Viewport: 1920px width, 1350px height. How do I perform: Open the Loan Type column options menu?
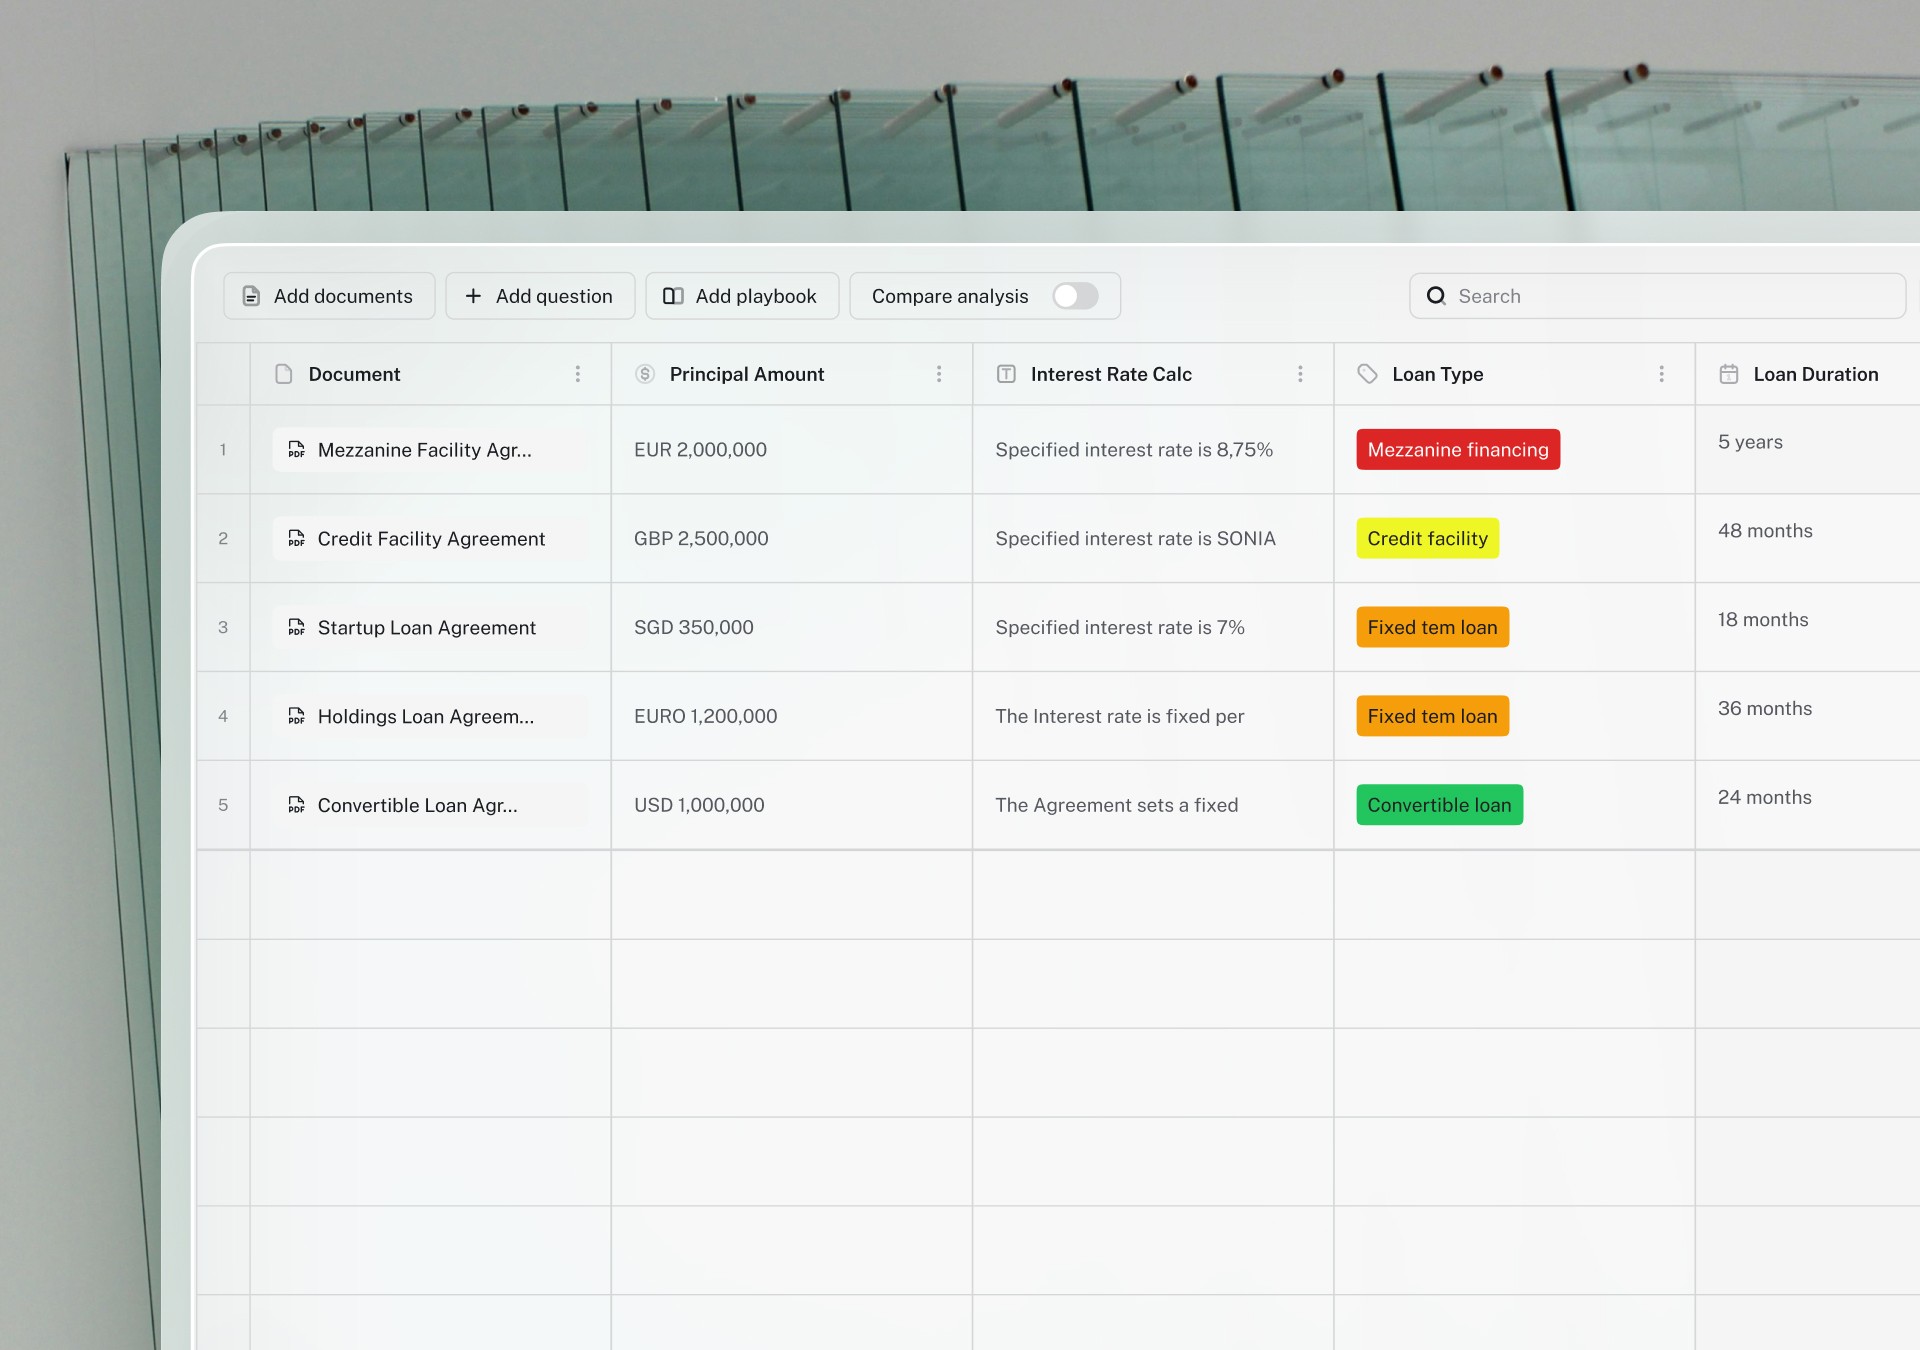pos(1662,374)
